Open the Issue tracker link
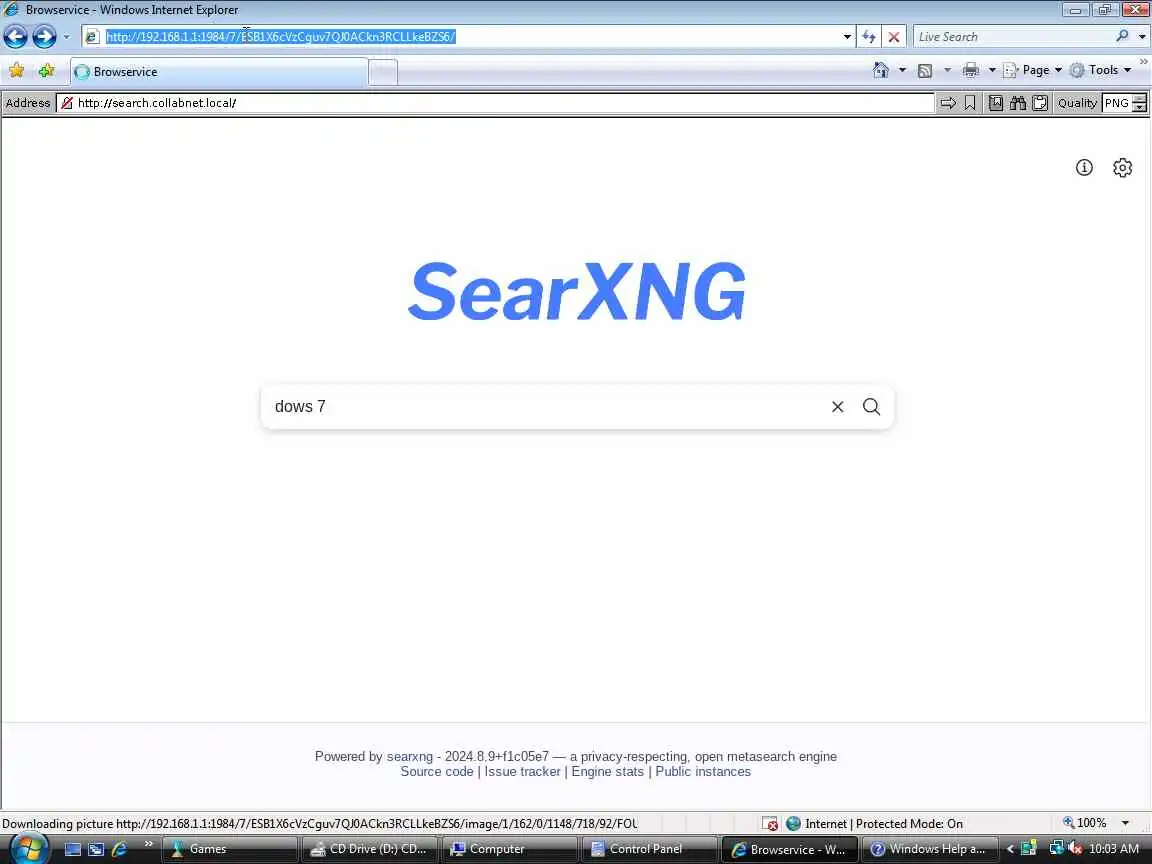Viewport: 1152px width, 864px height. click(522, 771)
